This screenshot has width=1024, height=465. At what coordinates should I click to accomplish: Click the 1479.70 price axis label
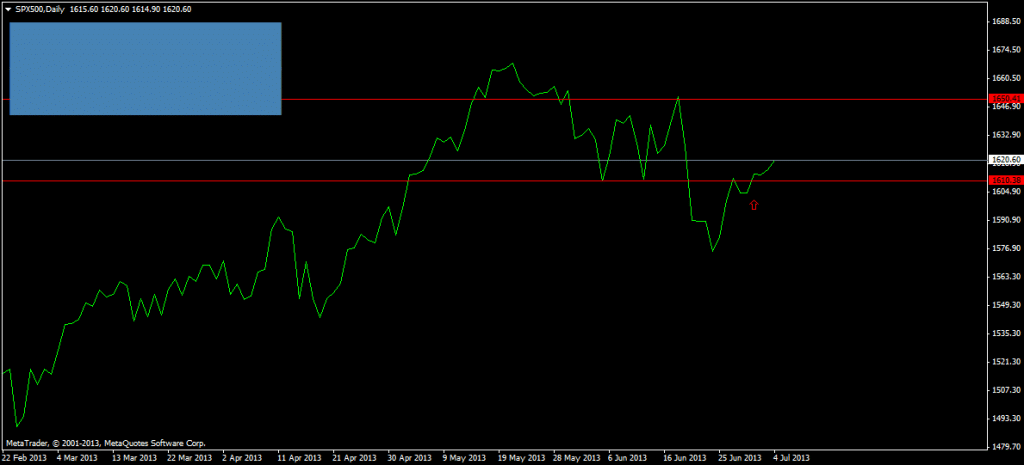pyautogui.click(x=1006, y=447)
